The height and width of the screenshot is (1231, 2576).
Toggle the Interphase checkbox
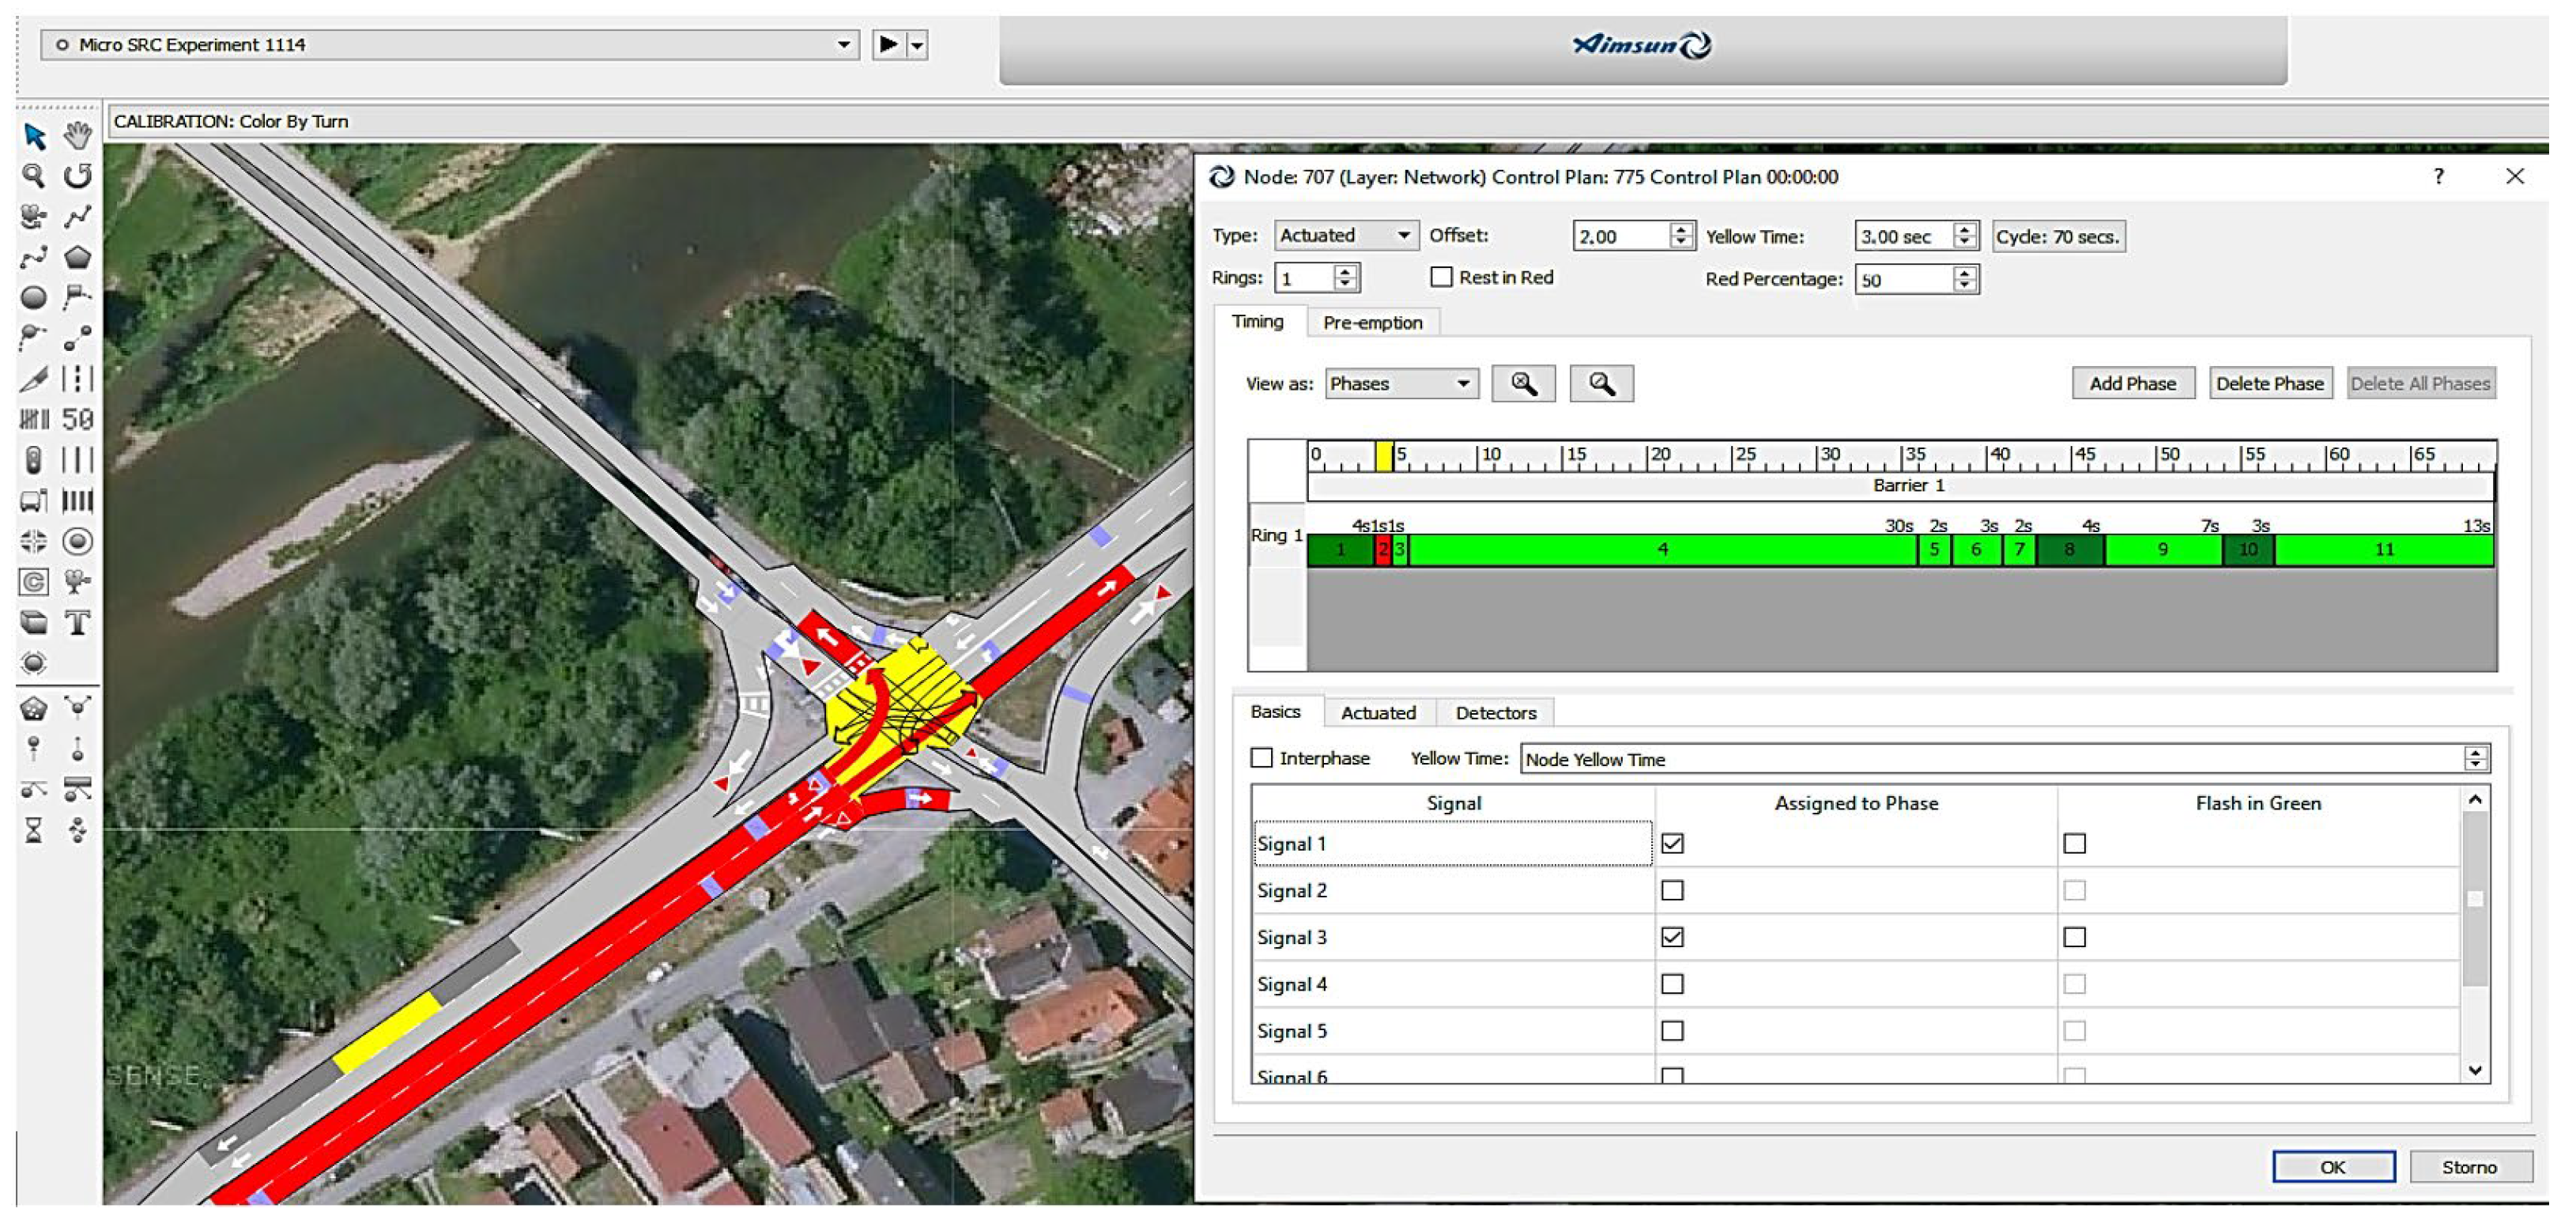click(1262, 758)
